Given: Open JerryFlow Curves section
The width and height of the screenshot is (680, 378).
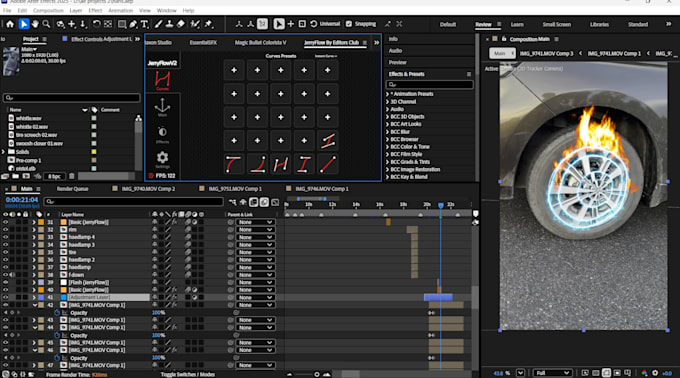Looking at the screenshot, I should tap(162, 81).
